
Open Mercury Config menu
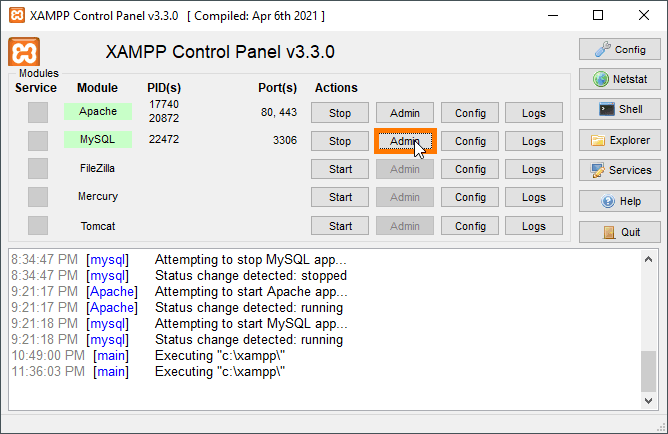(x=470, y=197)
